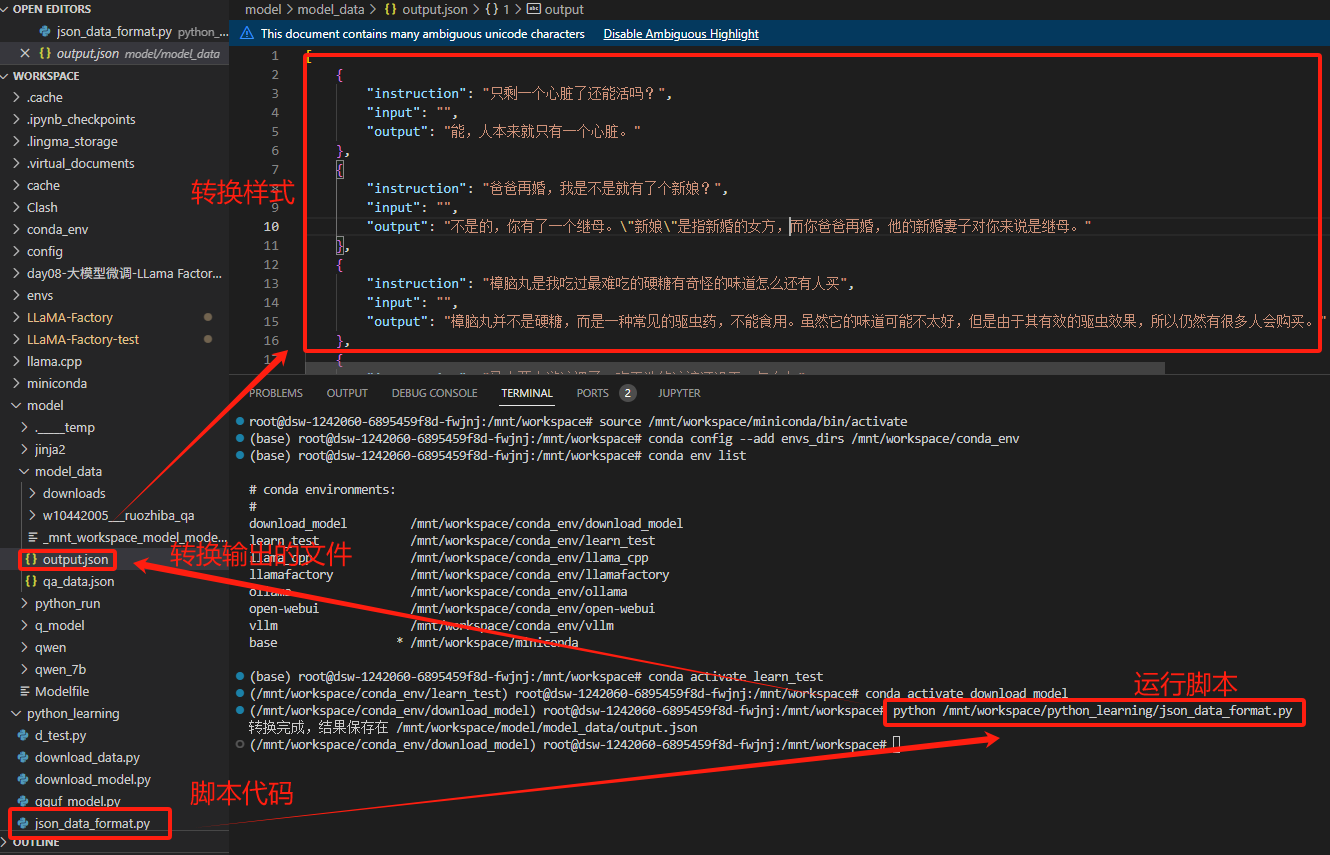Screen dimensions: 1330x855
Task: Click the PORTS badge showing 2
Action: click(627, 393)
